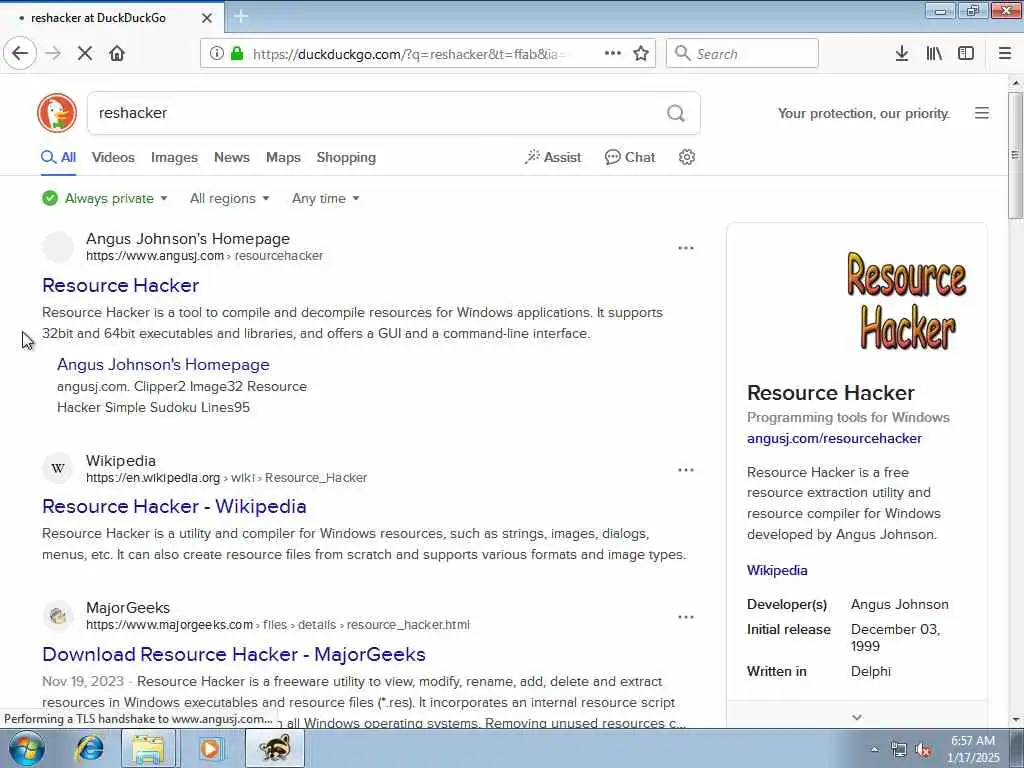
Task: Click the MajorGeeks favicon
Action: 58,615
